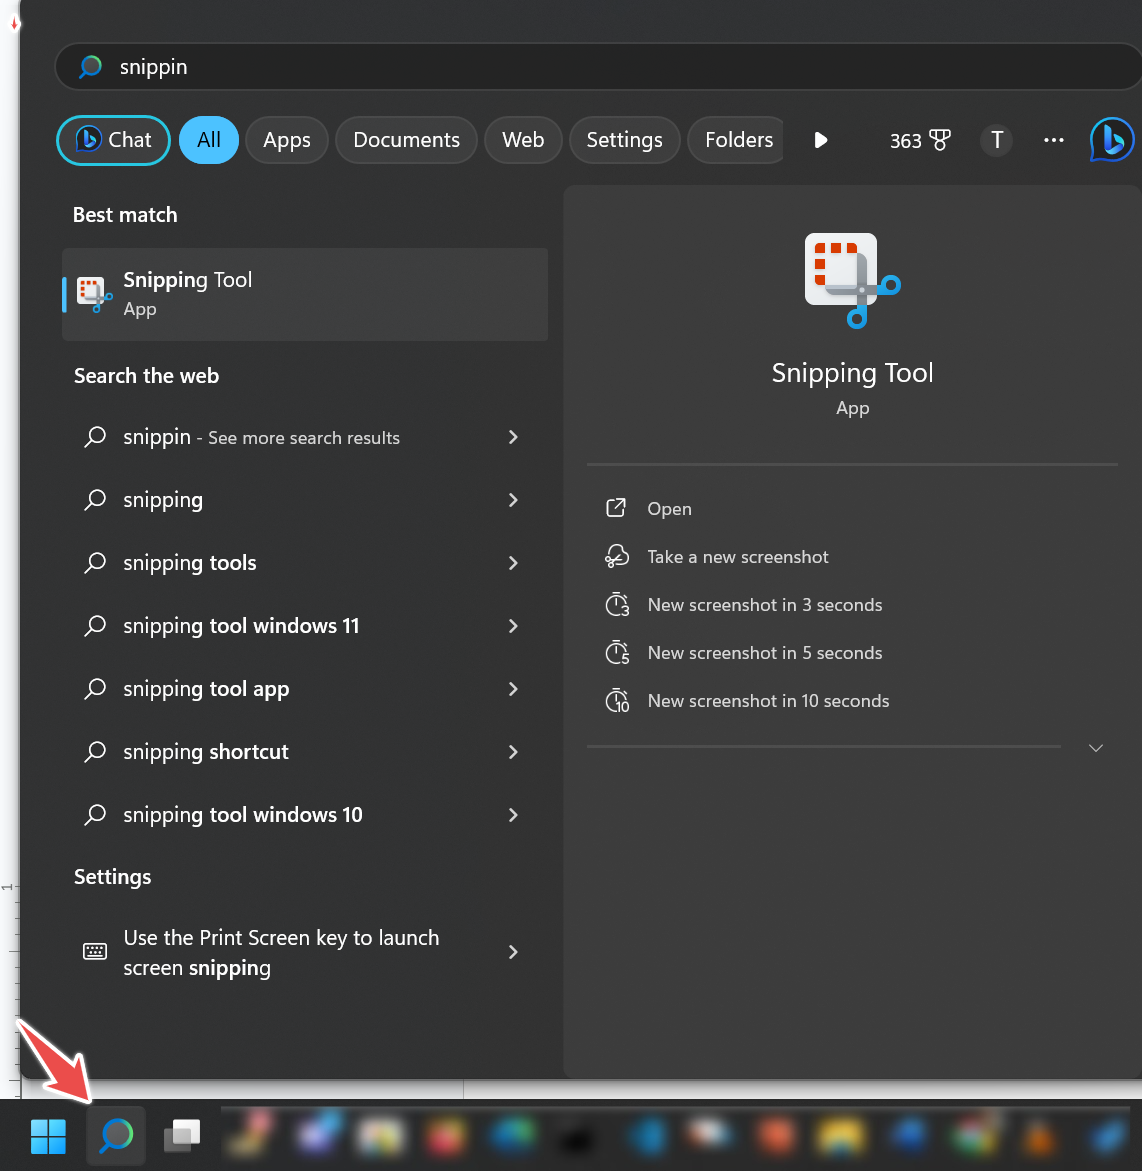This screenshot has width=1142, height=1171.
Task: Open the 363 rewards points trophy
Action: 920,140
